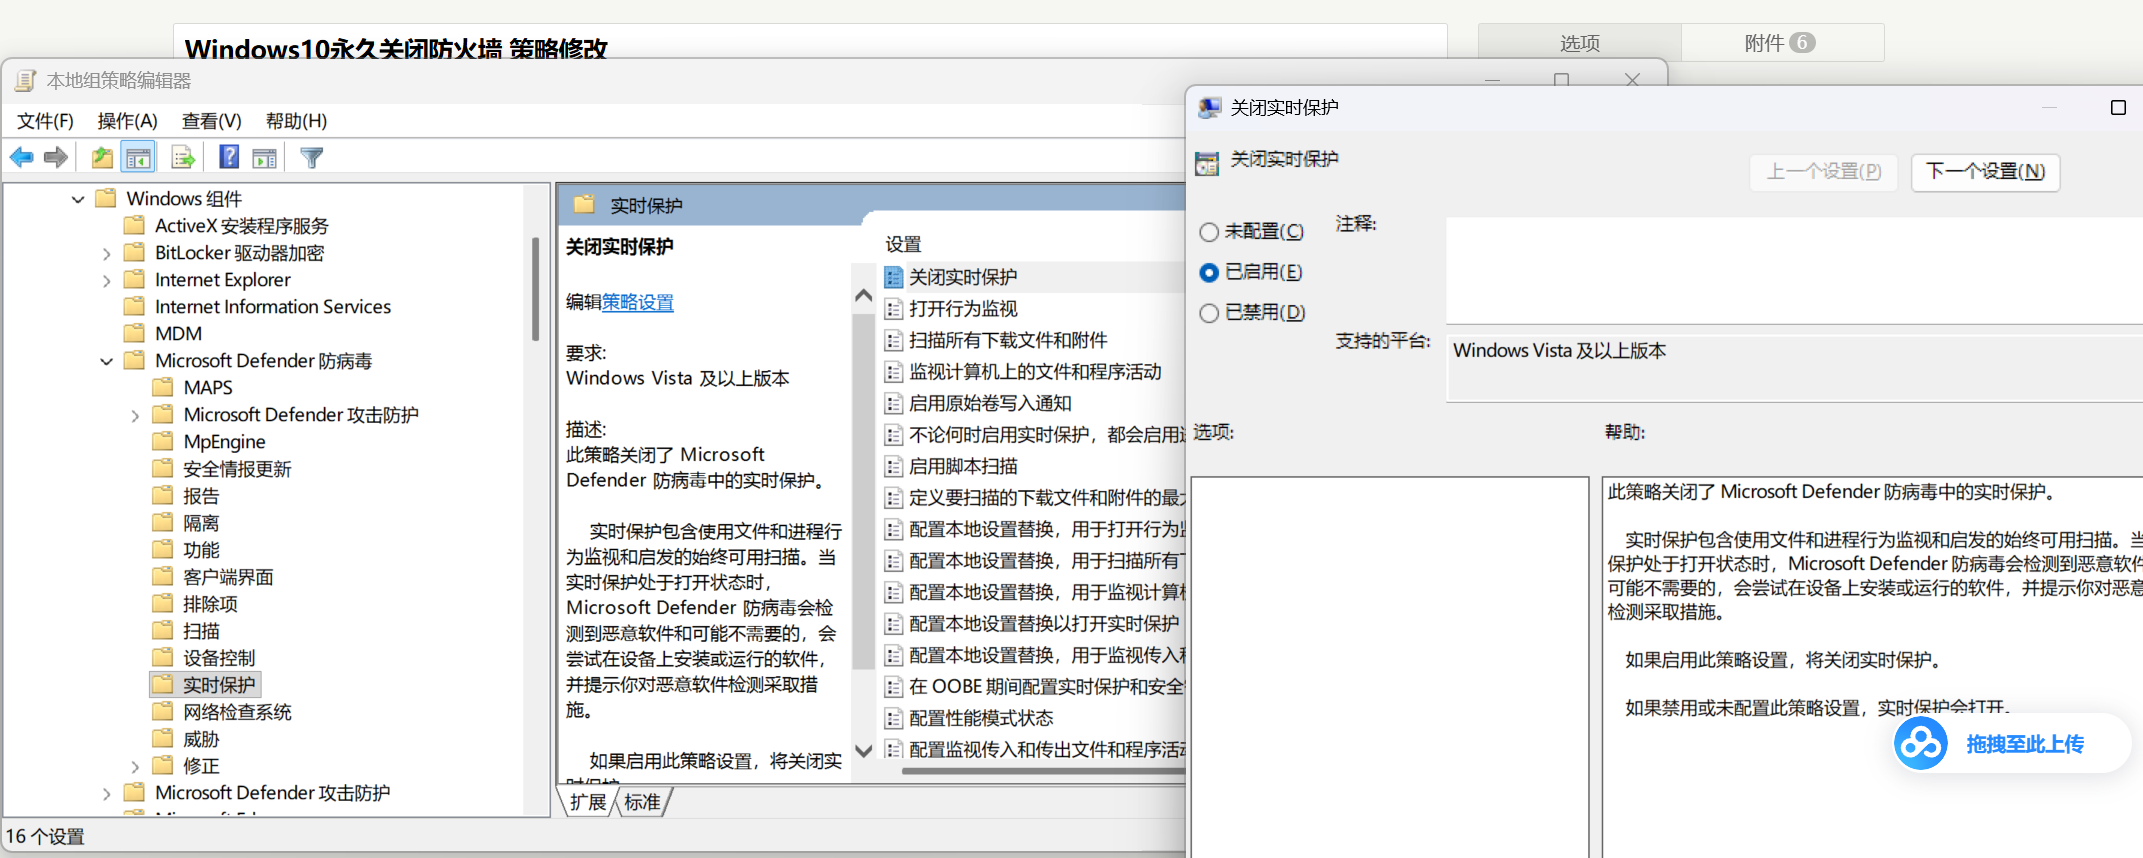Click the folder icon beside 隔离

click(163, 522)
